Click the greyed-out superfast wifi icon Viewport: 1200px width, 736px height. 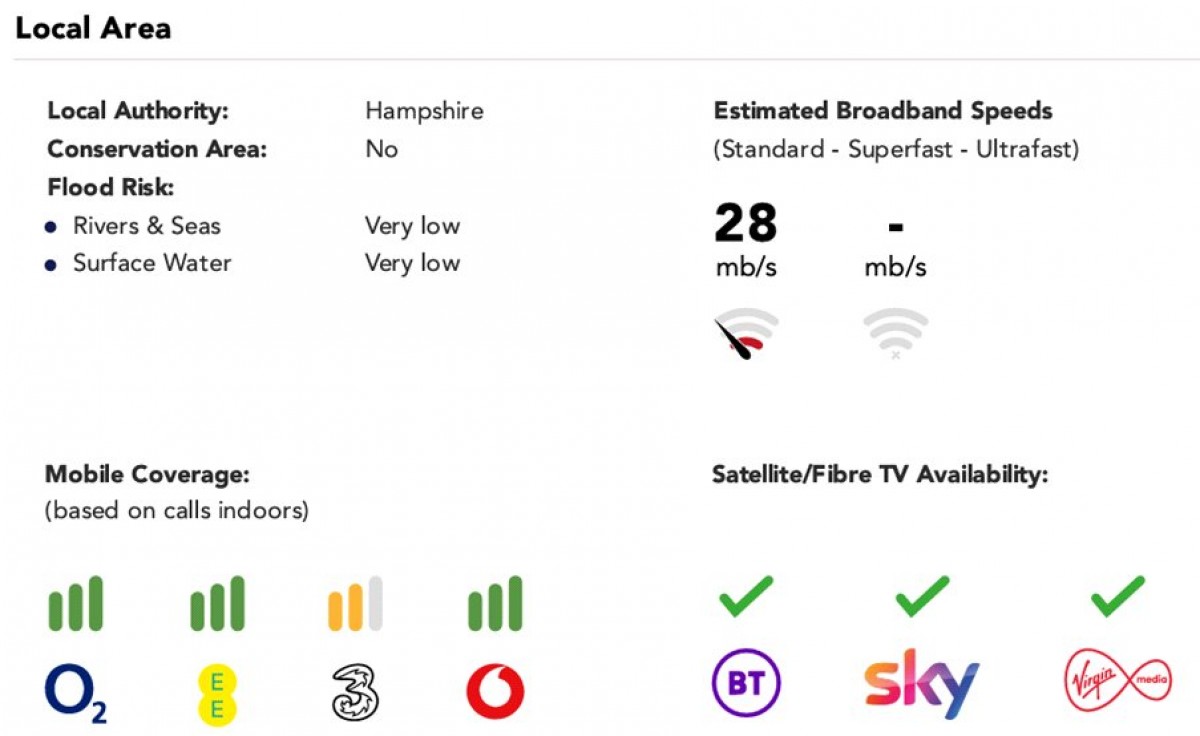click(895, 333)
